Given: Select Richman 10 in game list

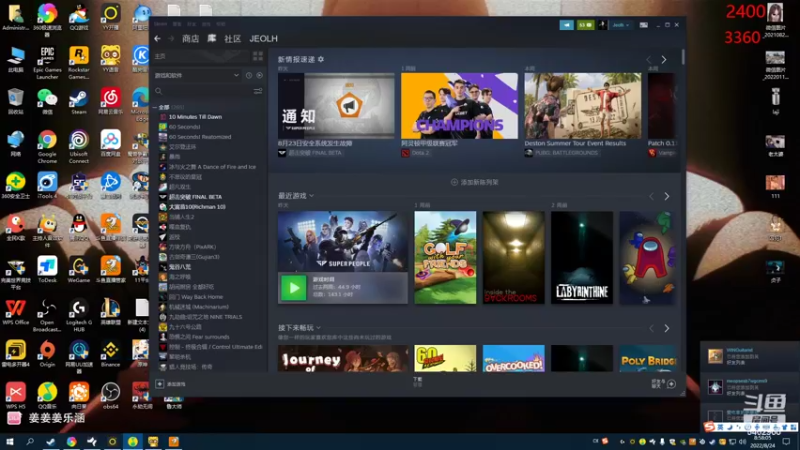Looking at the screenshot, I should pyautogui.click(x=197, y=207).
